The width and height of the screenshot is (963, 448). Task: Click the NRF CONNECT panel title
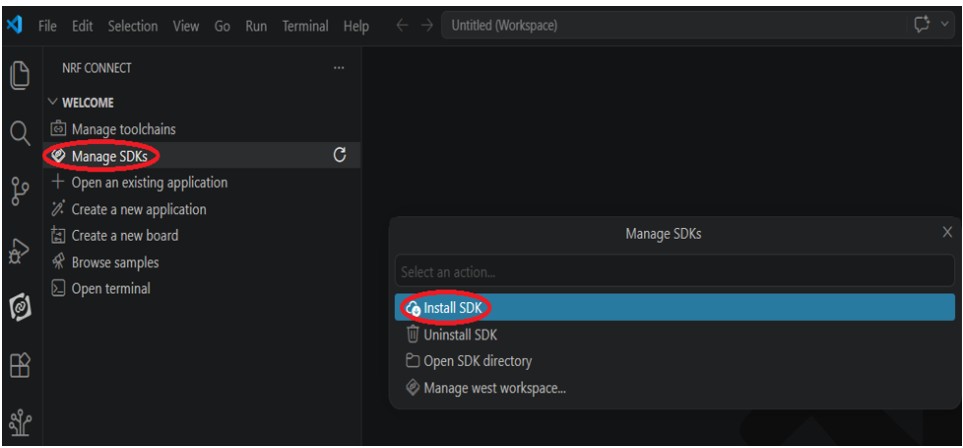point(96,68)
